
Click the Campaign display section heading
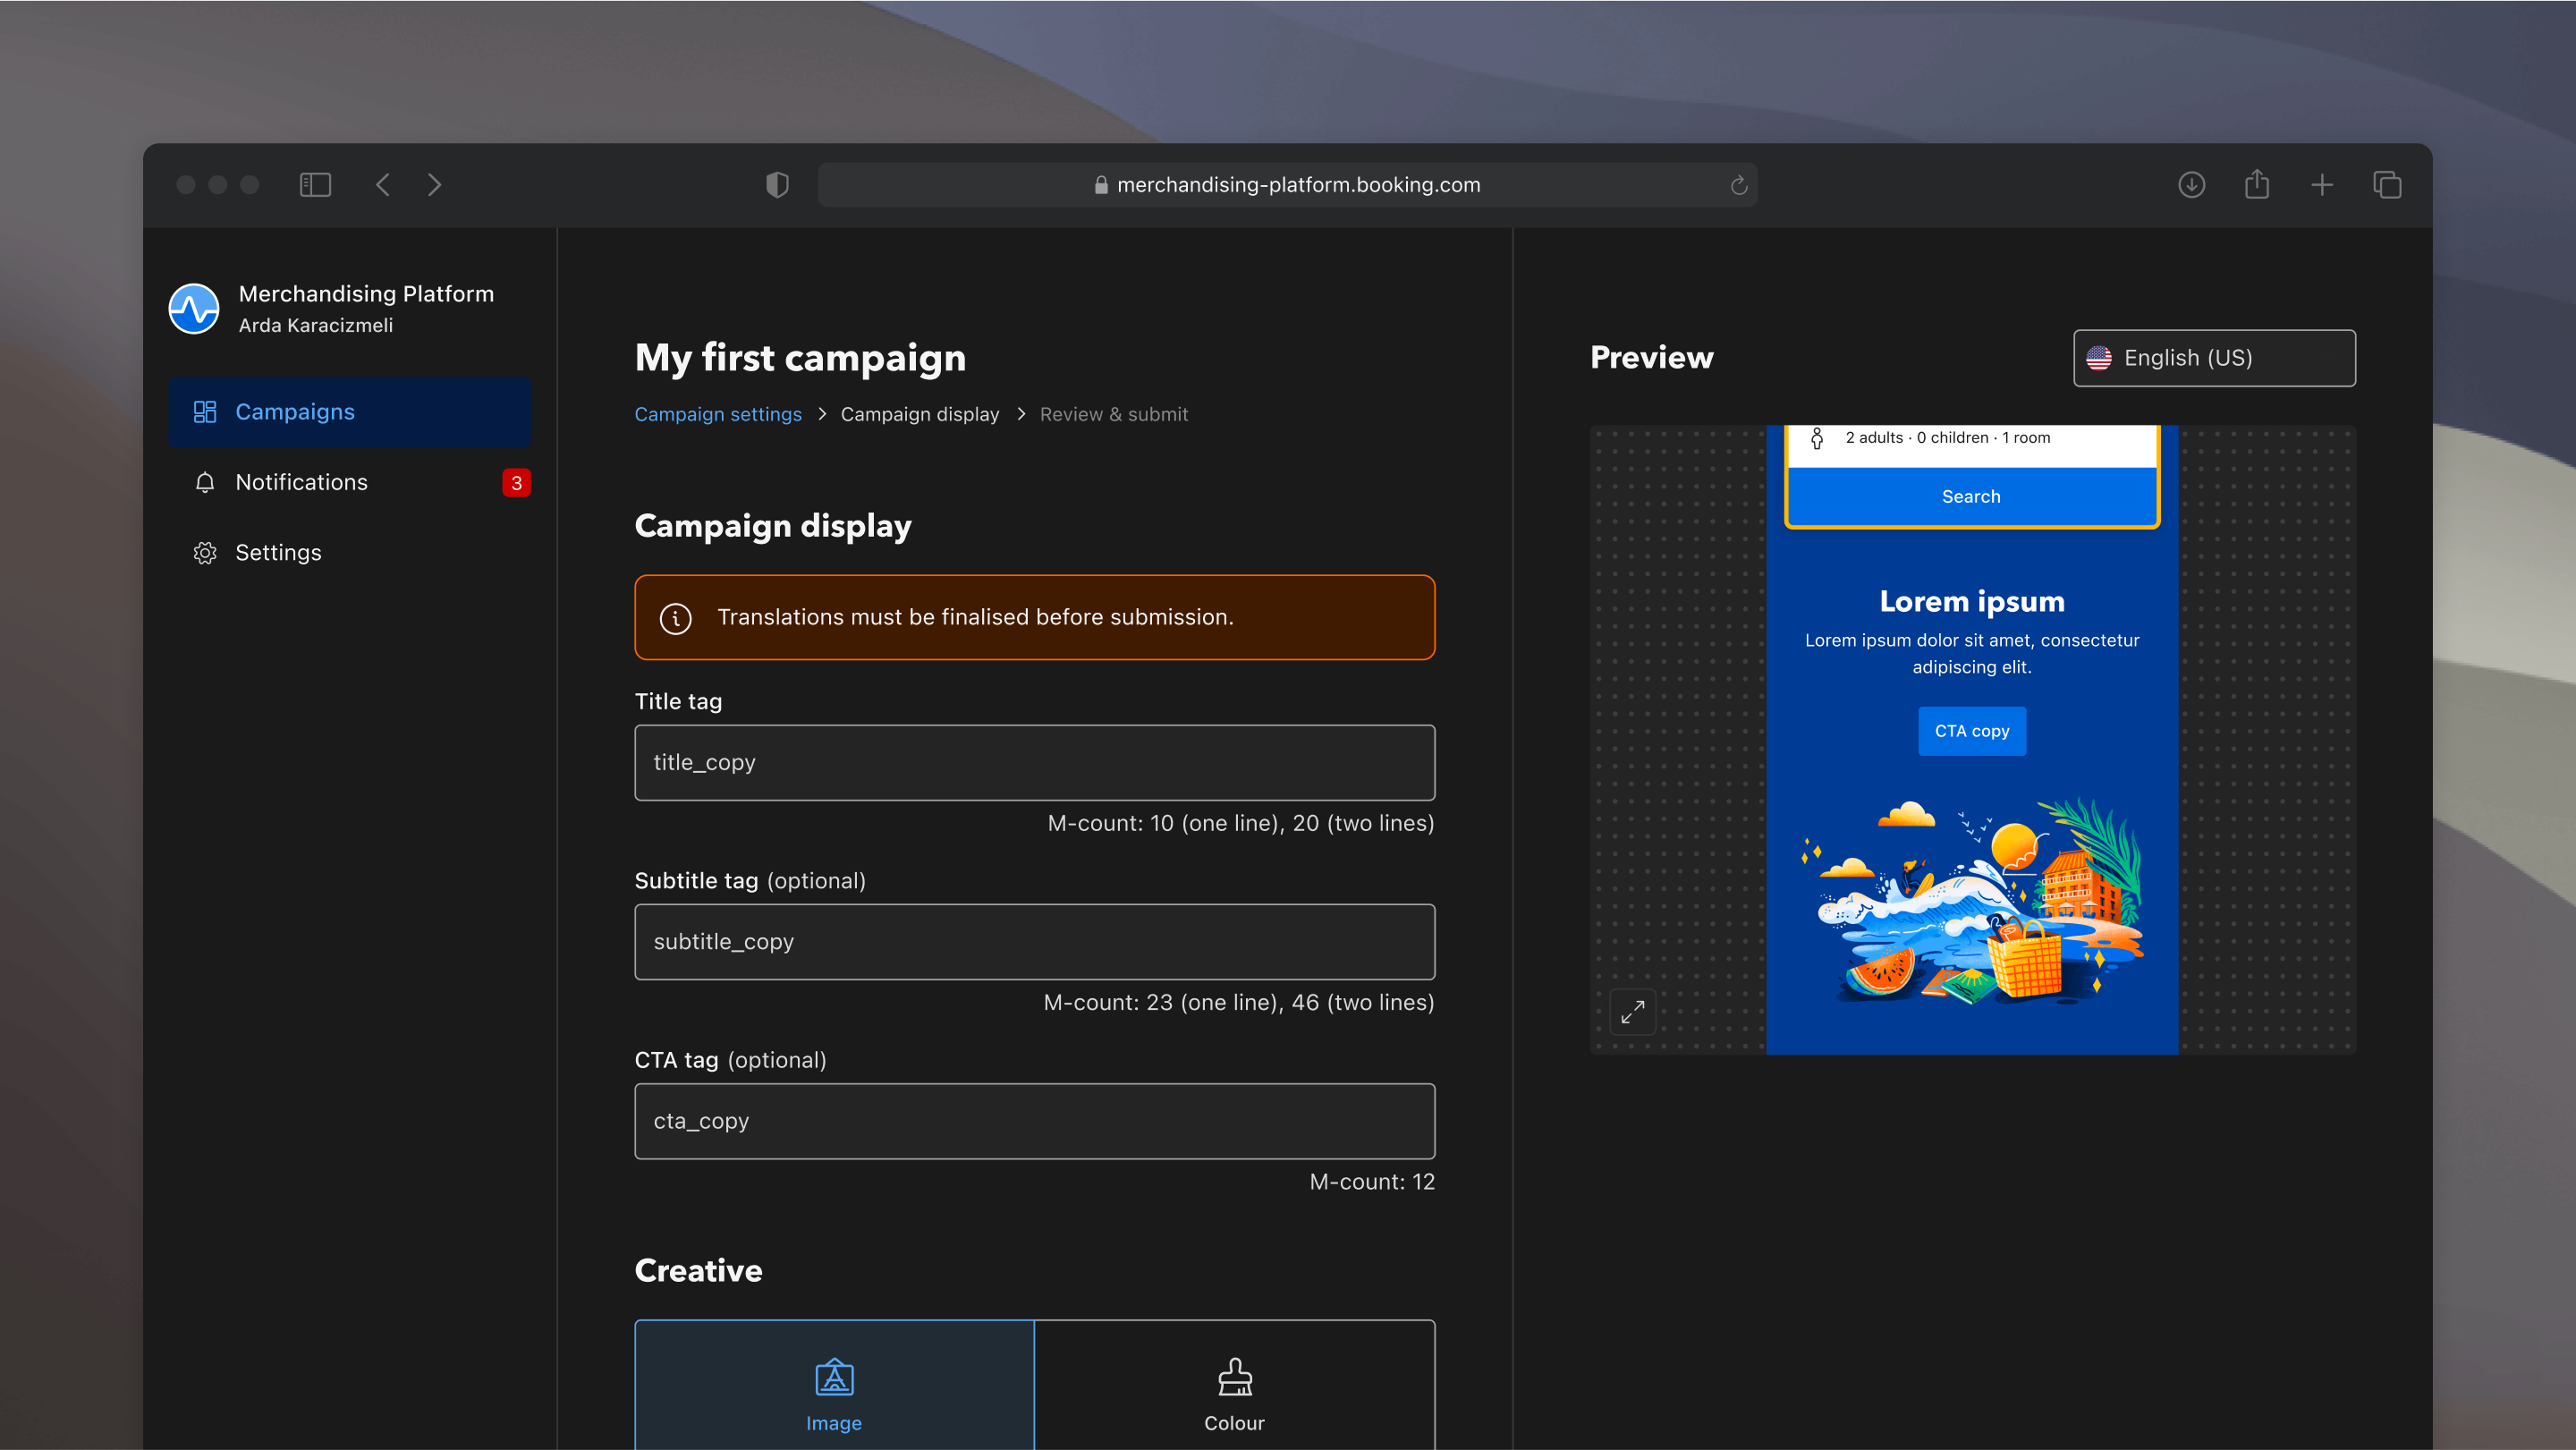tap(773, 526)
